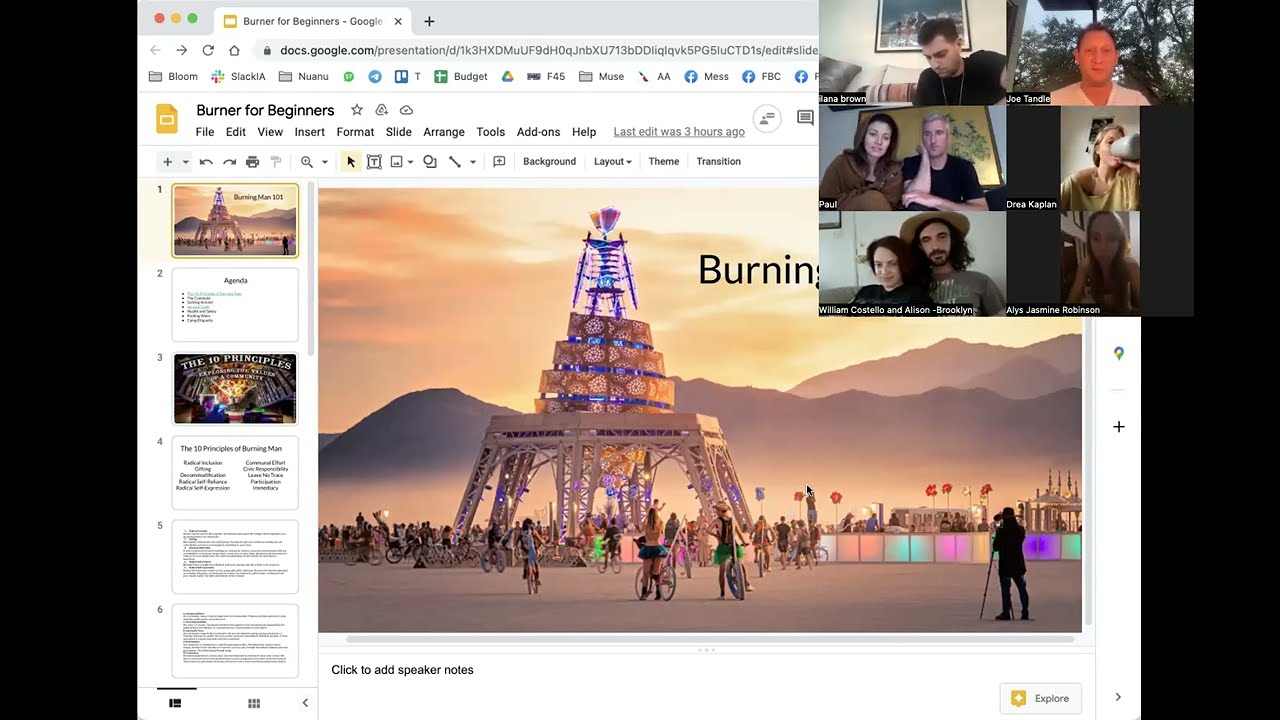Image resolution: width=1280 pixels, height=720 pixels.
Task: Click the Background button
Action: pos(549,162)
